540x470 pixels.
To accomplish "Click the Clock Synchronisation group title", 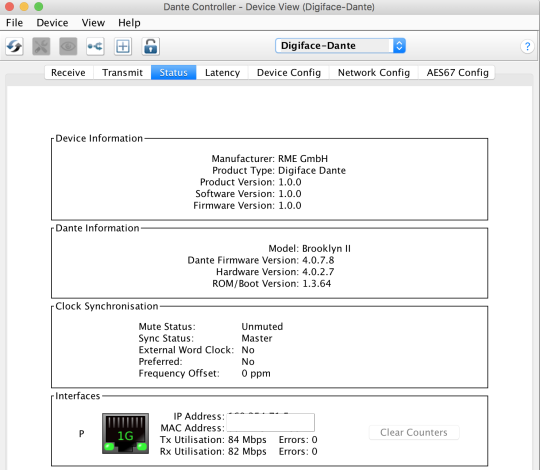I will [x=107, y=306].
